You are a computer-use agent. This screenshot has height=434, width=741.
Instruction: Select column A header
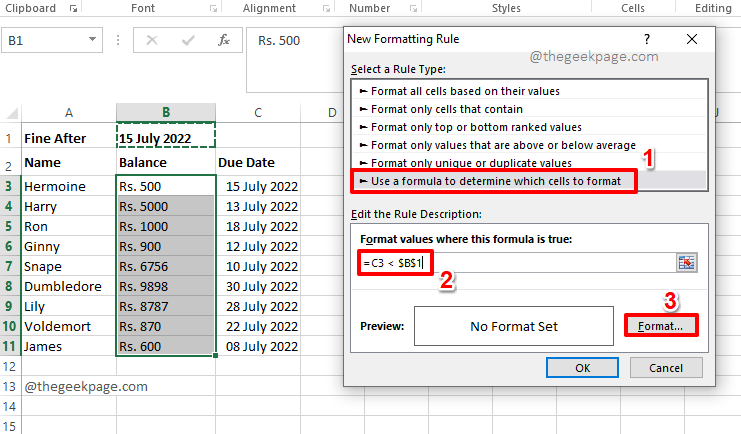68,112
